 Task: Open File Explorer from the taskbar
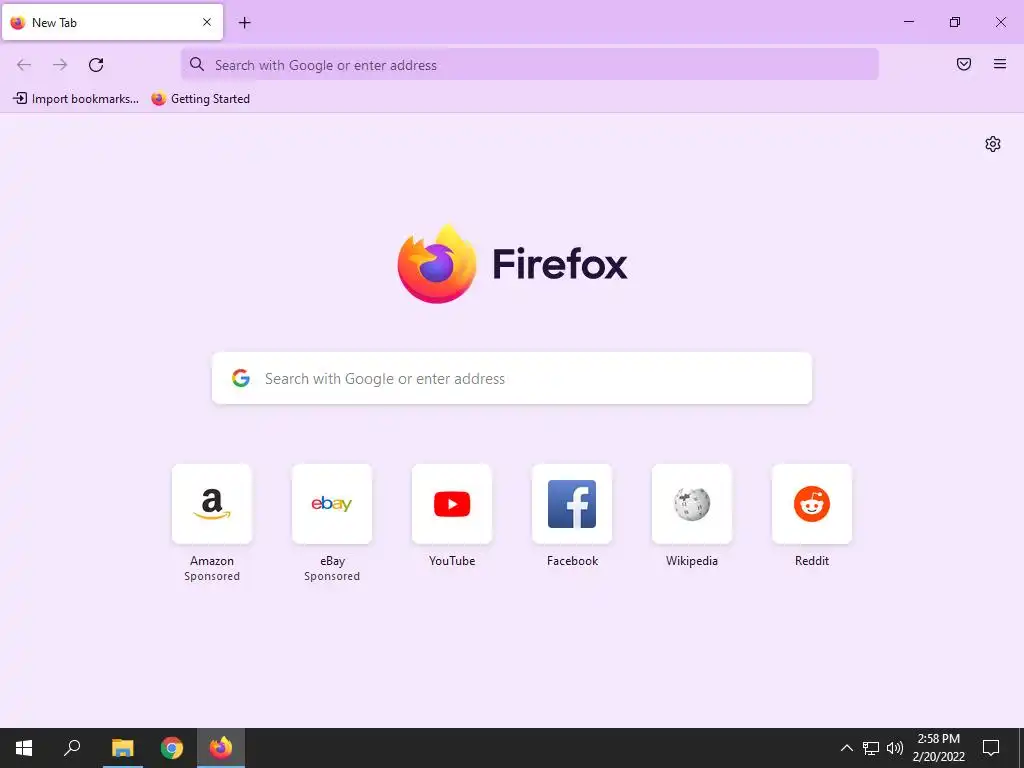(122, 748)
